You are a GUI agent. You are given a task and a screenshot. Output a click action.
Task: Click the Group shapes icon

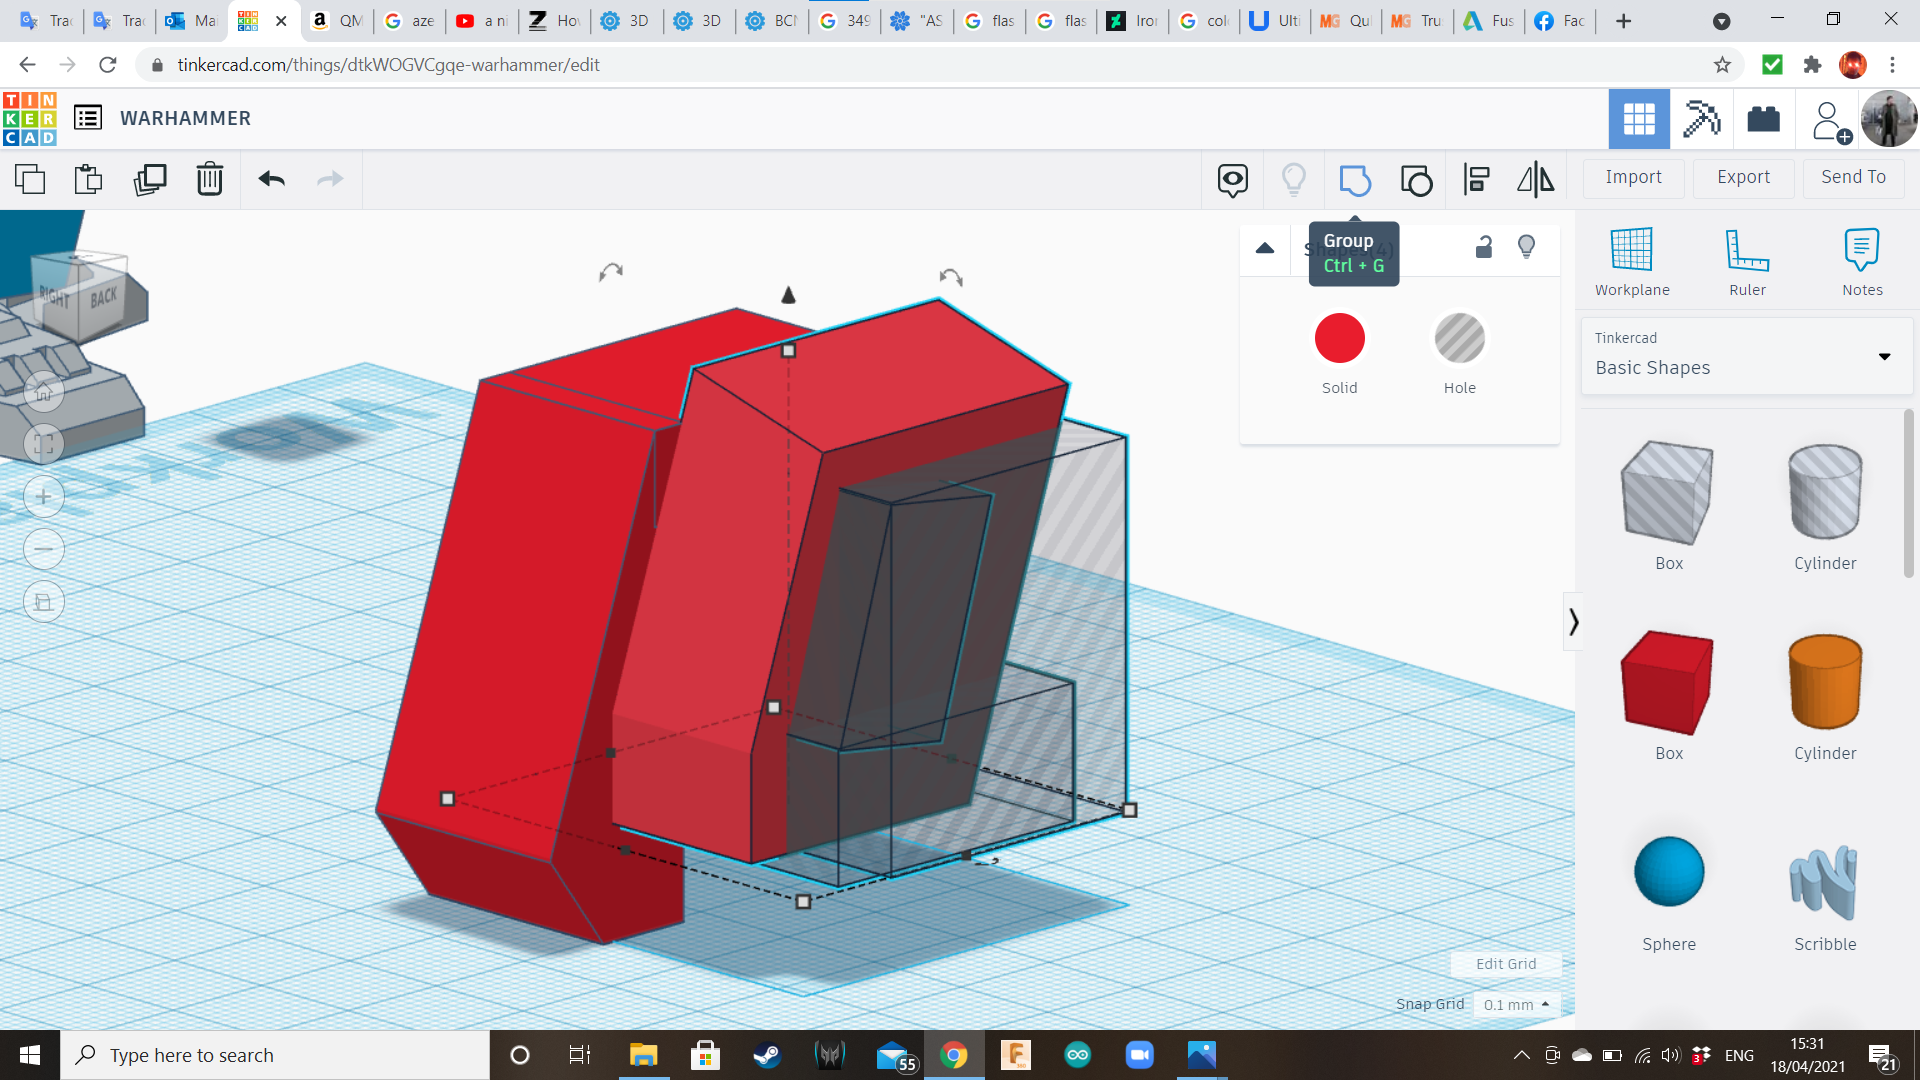[x=1354, y=180]
